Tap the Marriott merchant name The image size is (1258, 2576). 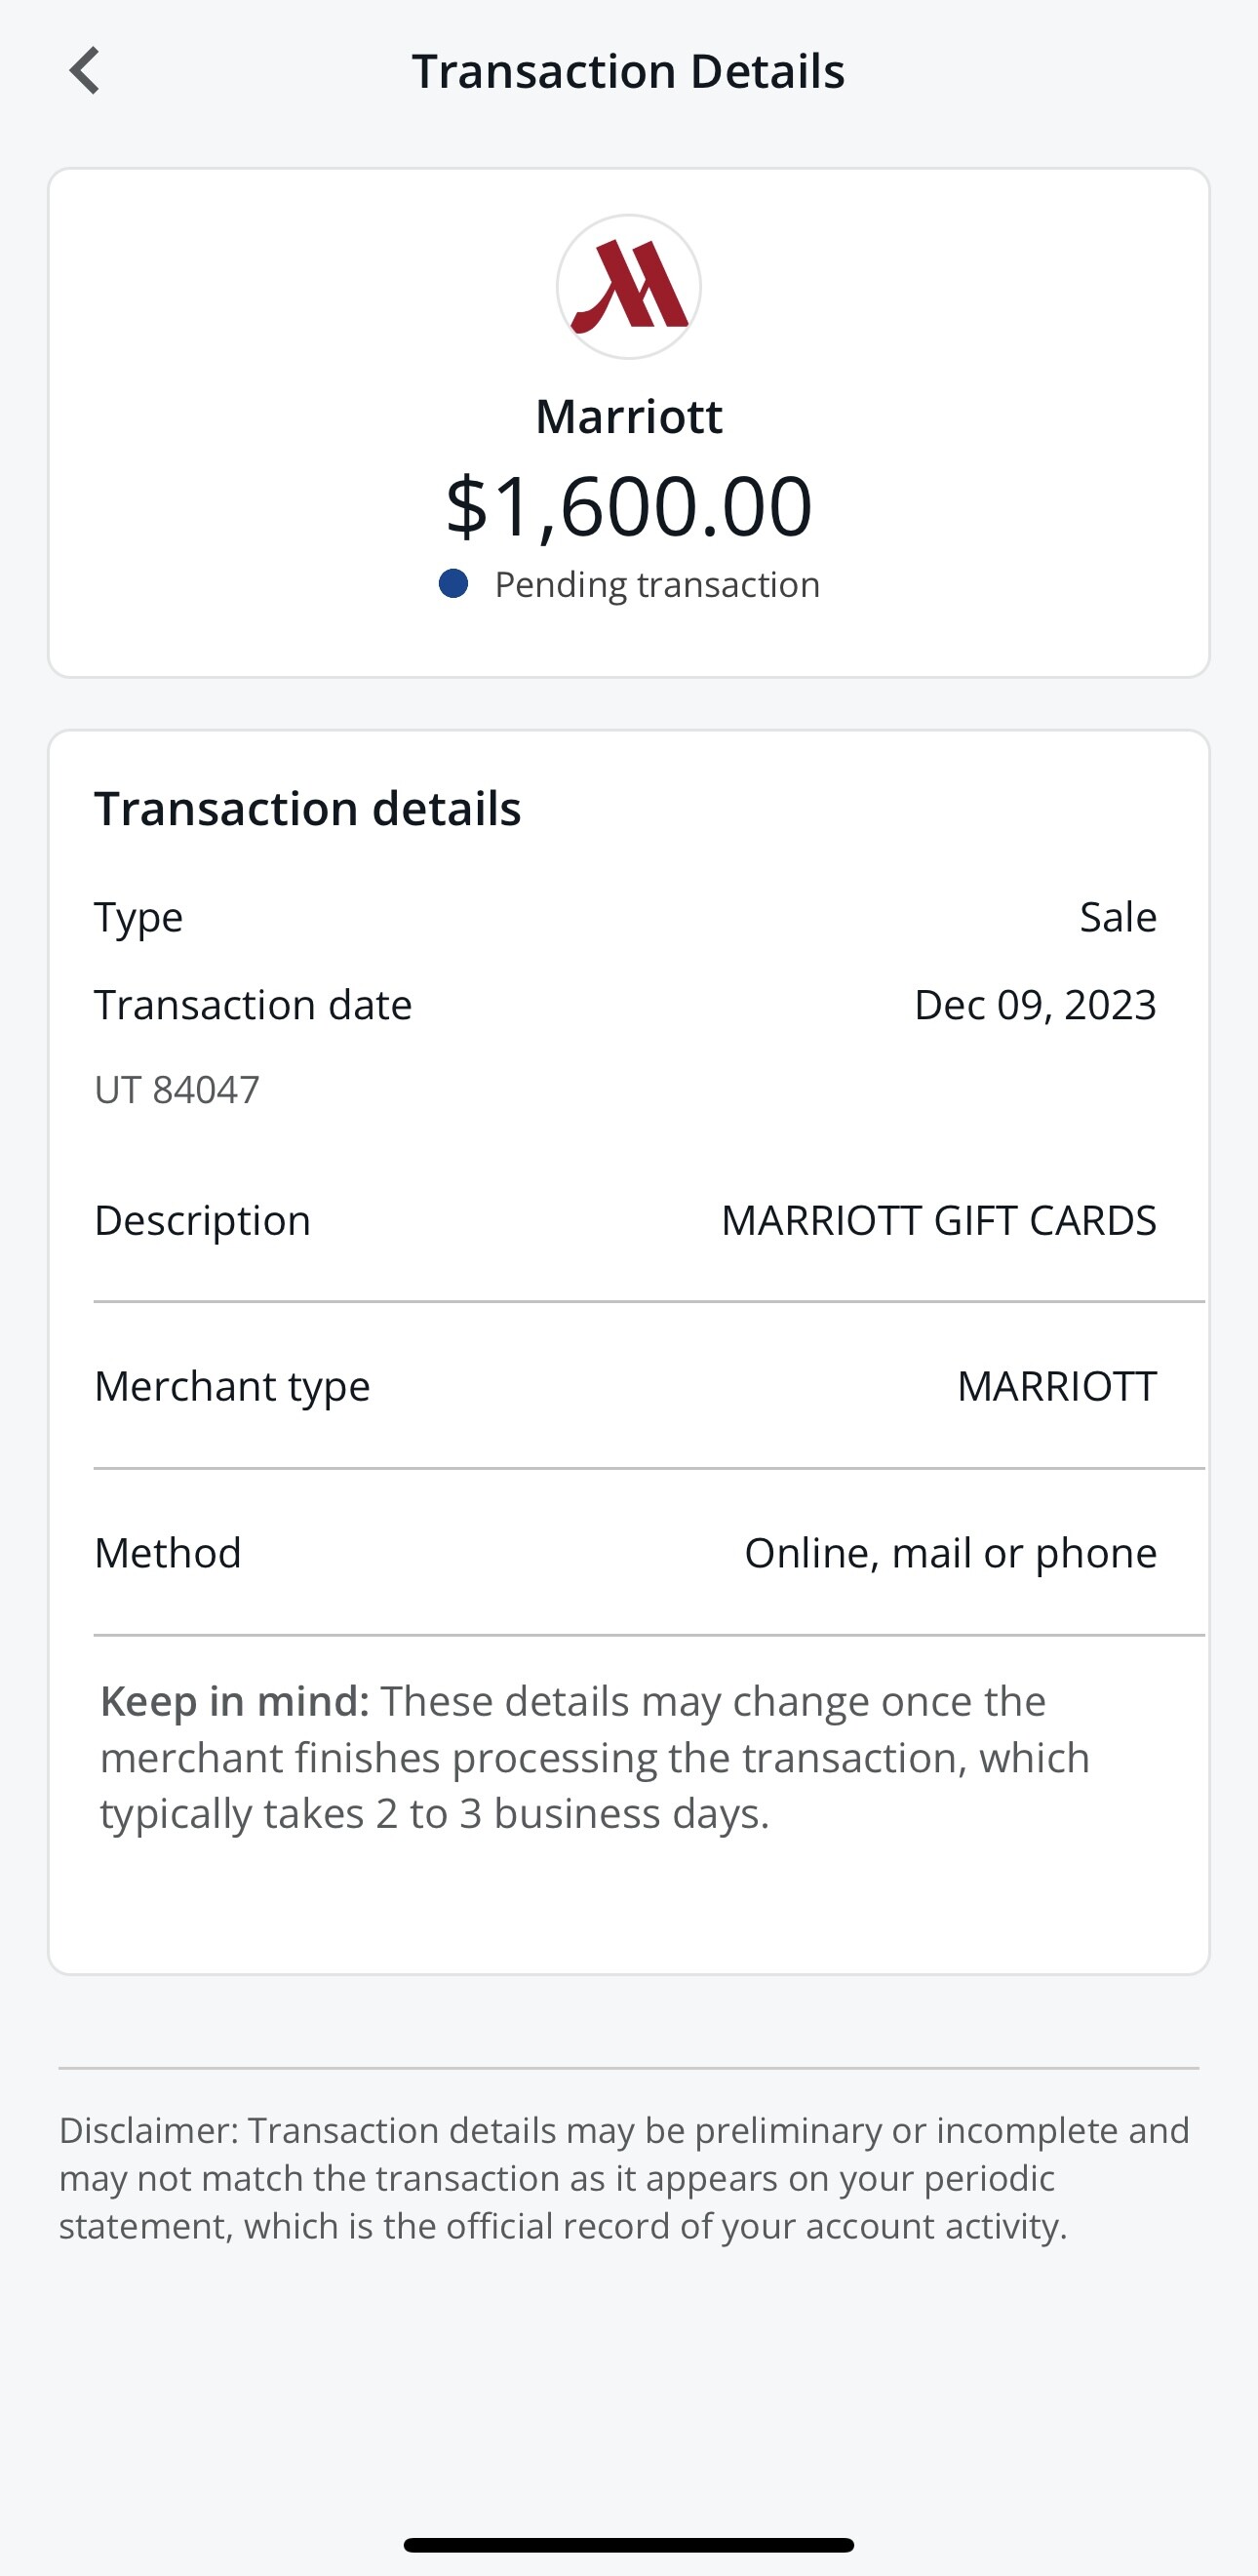click(629, 416)
